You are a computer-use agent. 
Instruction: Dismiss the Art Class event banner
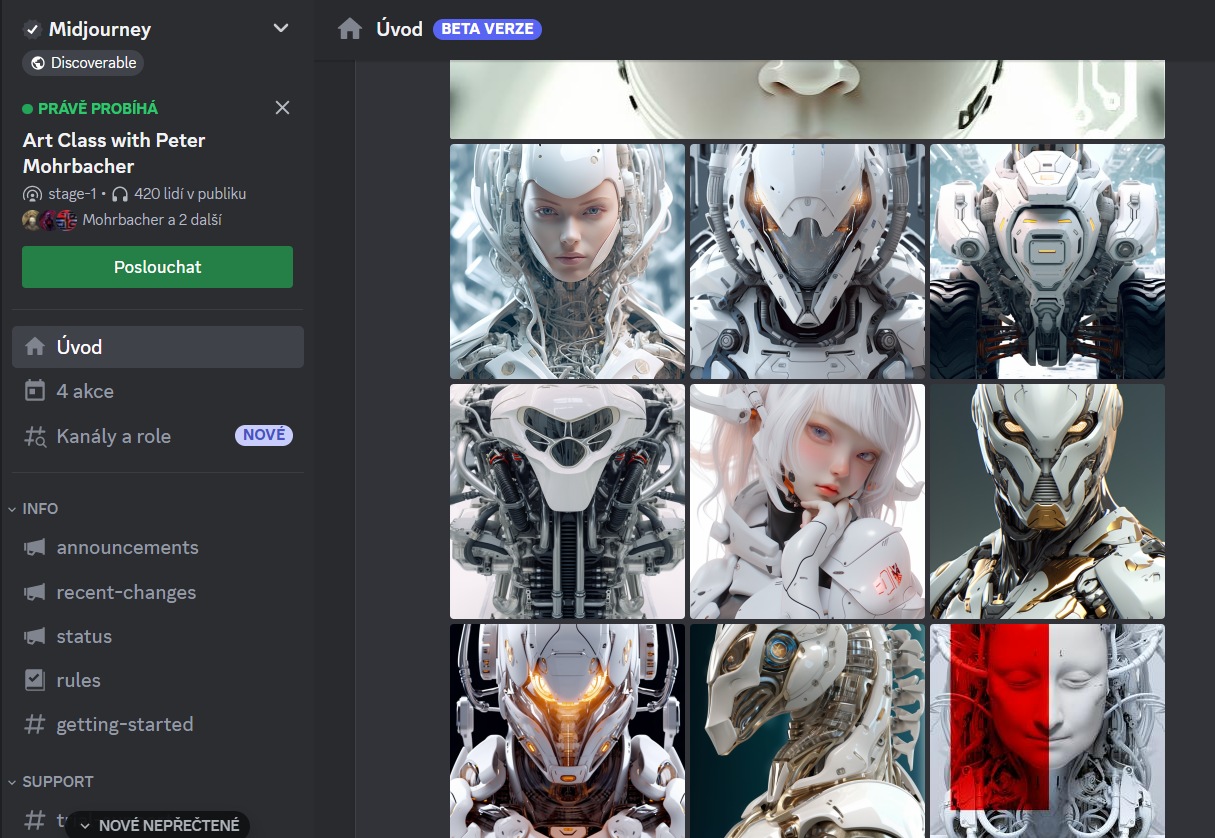[x=282, y=108]
